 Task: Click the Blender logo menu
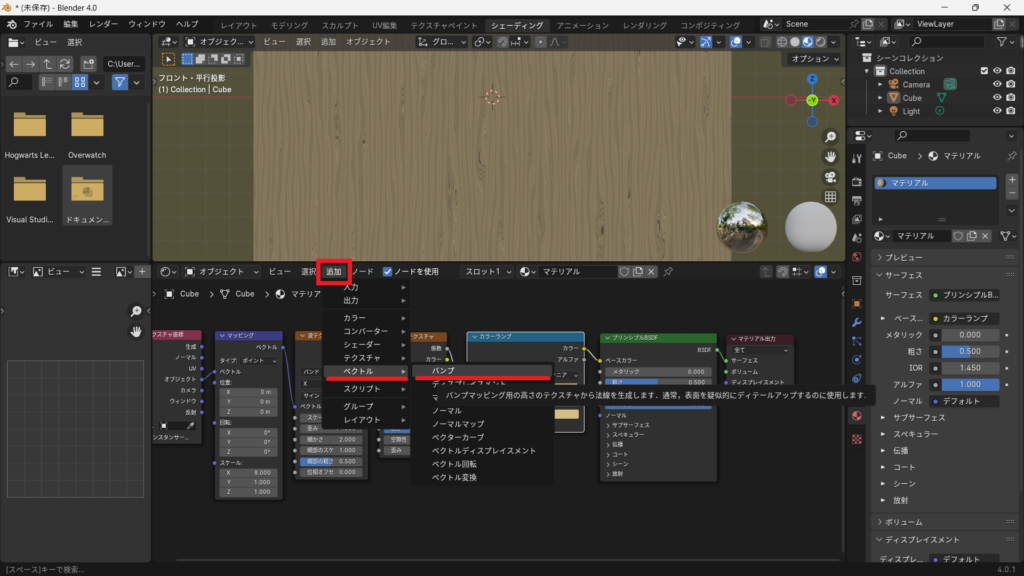pyautogui.click(x=12, y=24)
